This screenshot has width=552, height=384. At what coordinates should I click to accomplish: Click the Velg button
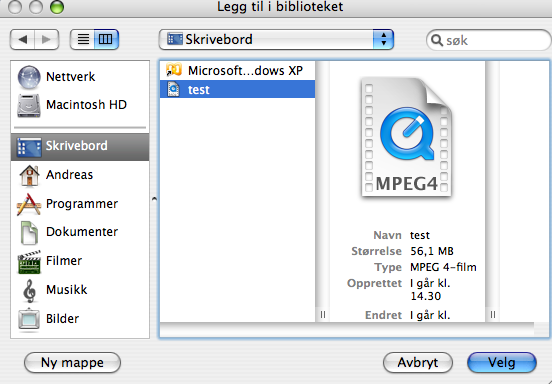[502, 363]
